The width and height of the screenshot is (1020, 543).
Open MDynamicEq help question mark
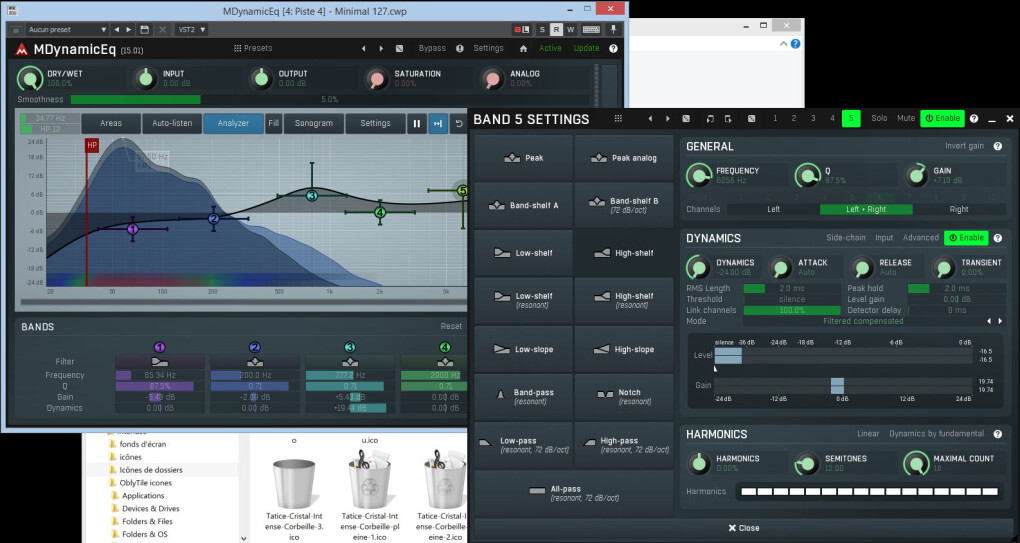(613, 48)
